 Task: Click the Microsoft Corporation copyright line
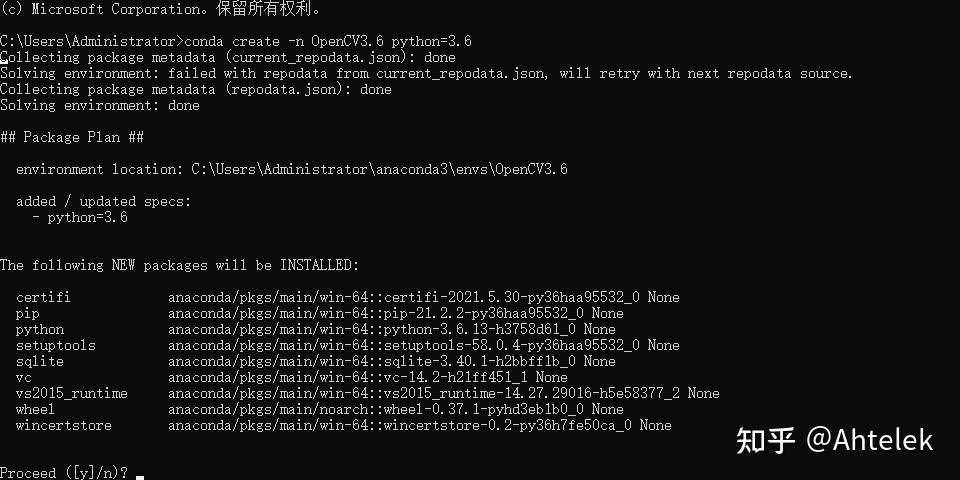coord(160,9)
